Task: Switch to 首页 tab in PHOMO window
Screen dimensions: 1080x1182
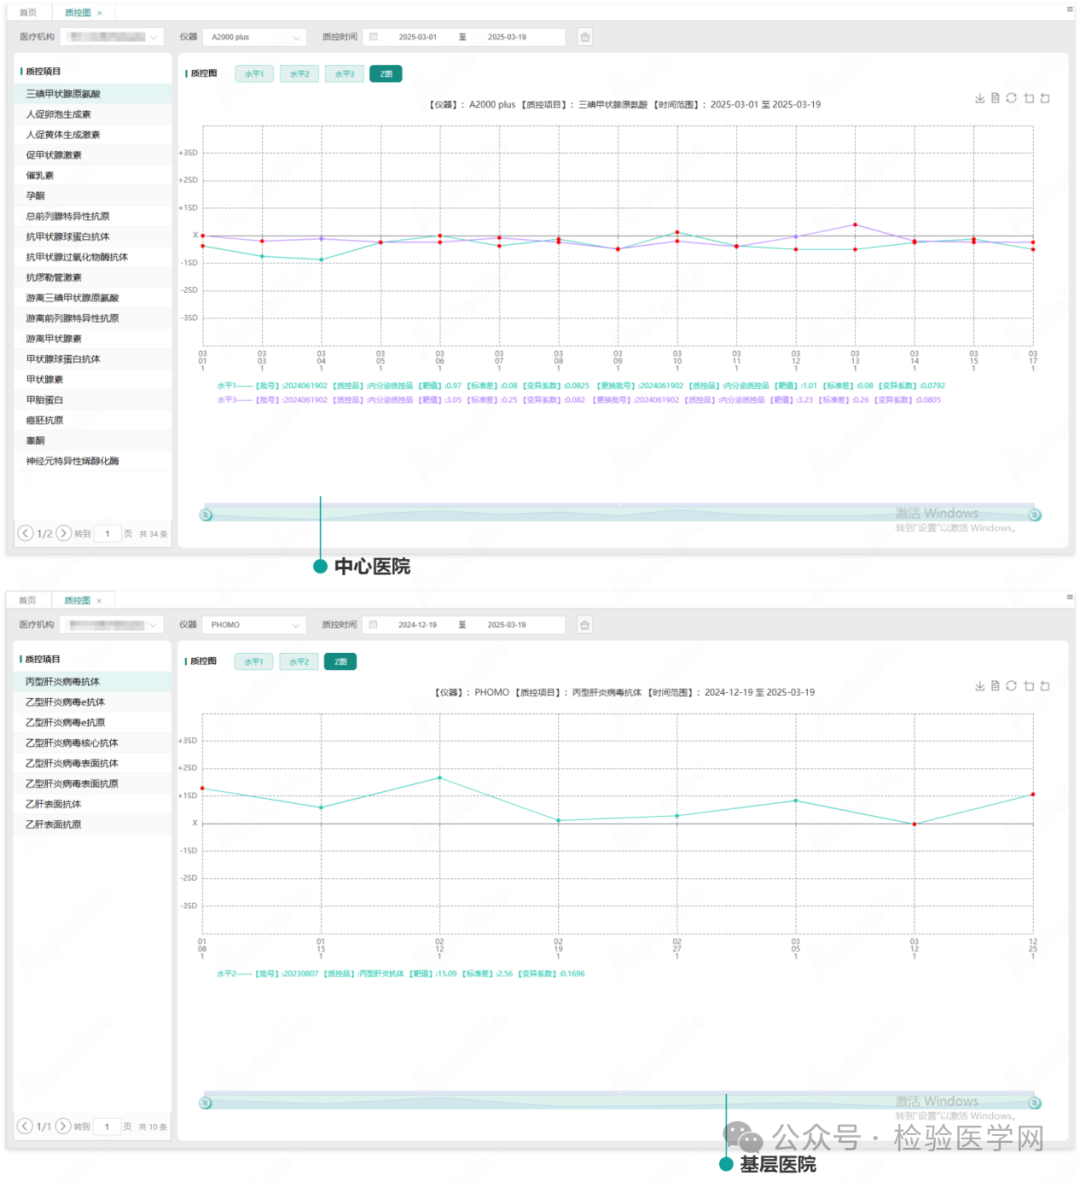Action: click(x=28, y=601)
